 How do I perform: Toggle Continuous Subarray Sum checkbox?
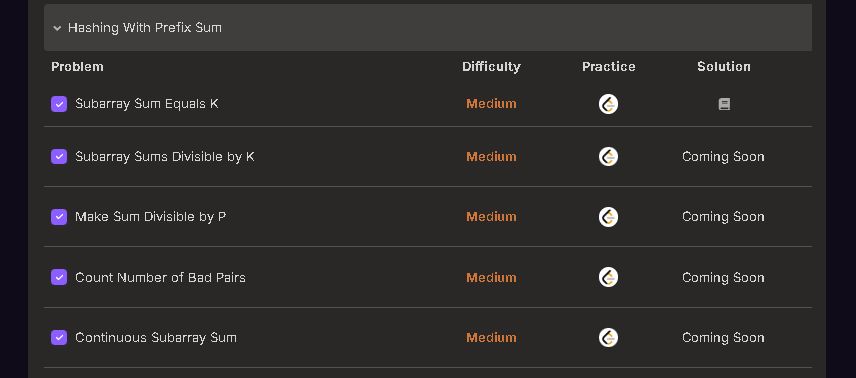coord(59,338)
